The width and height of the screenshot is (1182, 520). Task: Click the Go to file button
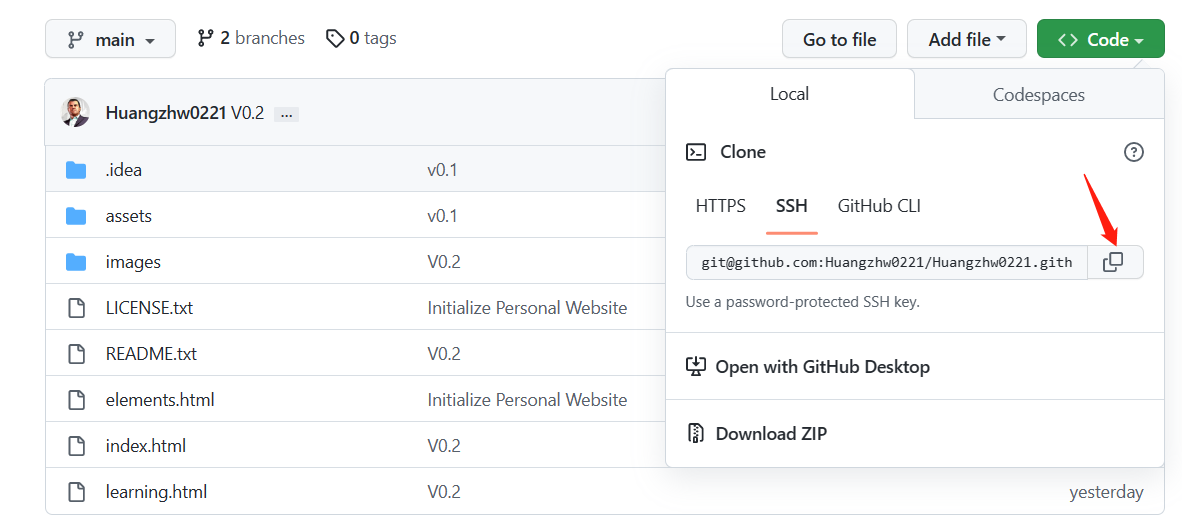click(840, 39)
